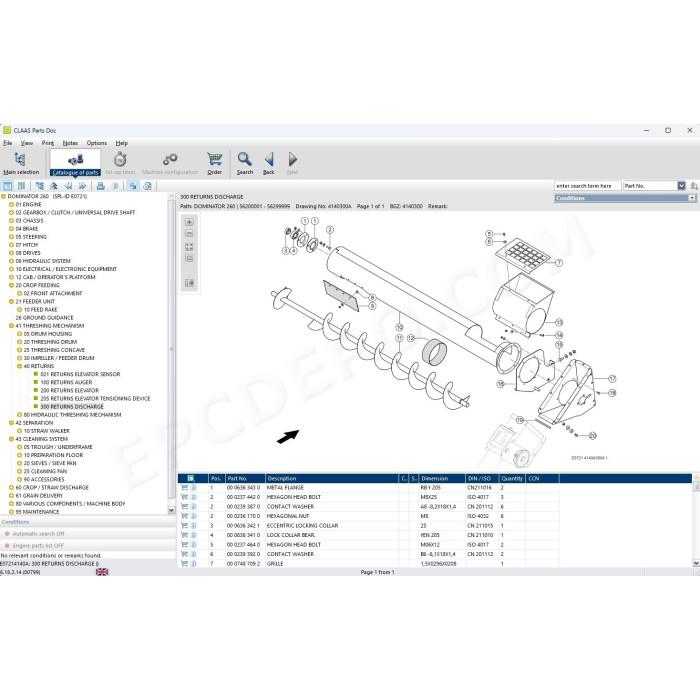Screen dimensions: 700x700
Task: Collapse the 21 FEEDER UNIT node
Action: coord(11,302)
